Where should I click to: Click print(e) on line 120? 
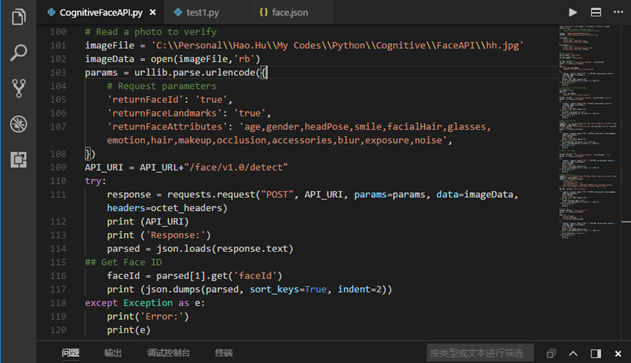click(x=129, y=330)
